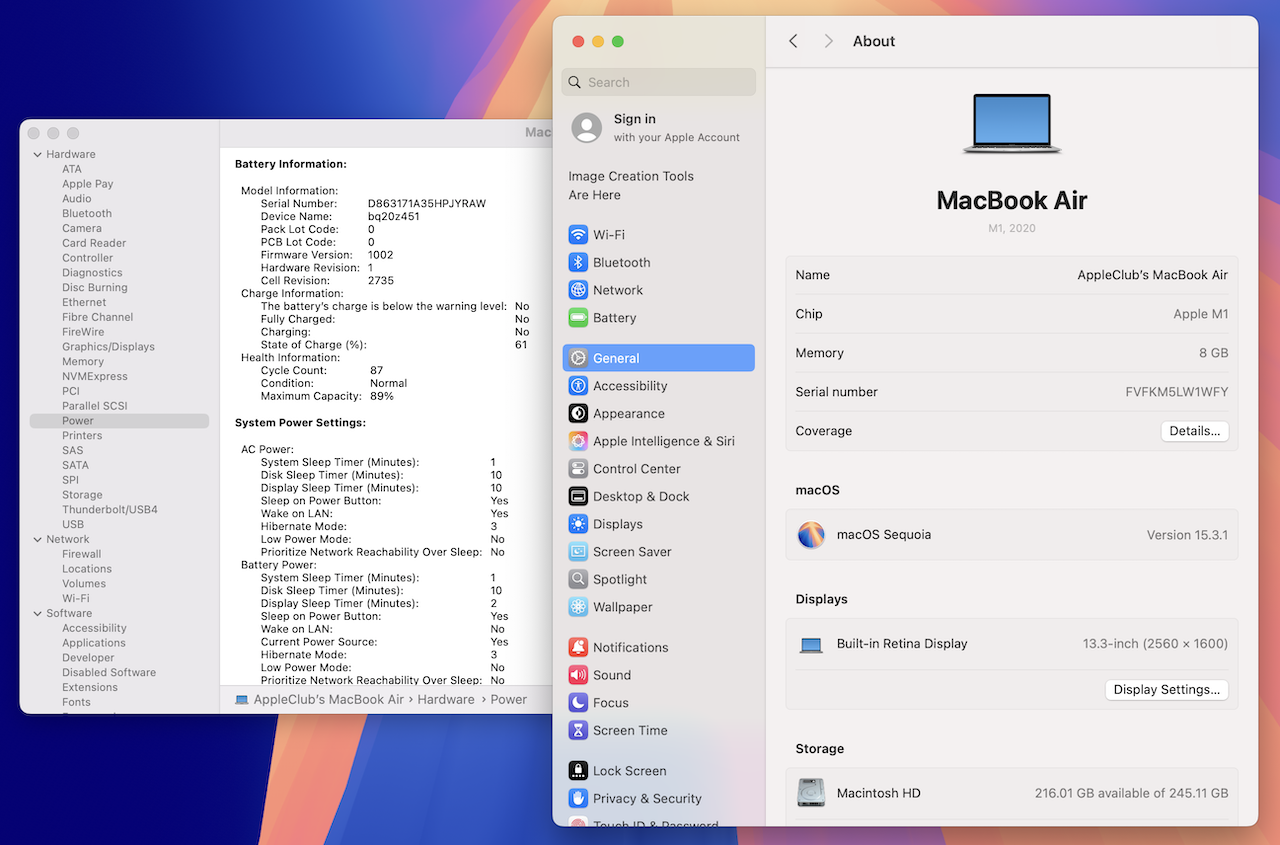Image resolution: width=1280 pixels, height=845 pixels.
Task: Select the Accessibility icon in System Settings
Action: coord(578,386)
